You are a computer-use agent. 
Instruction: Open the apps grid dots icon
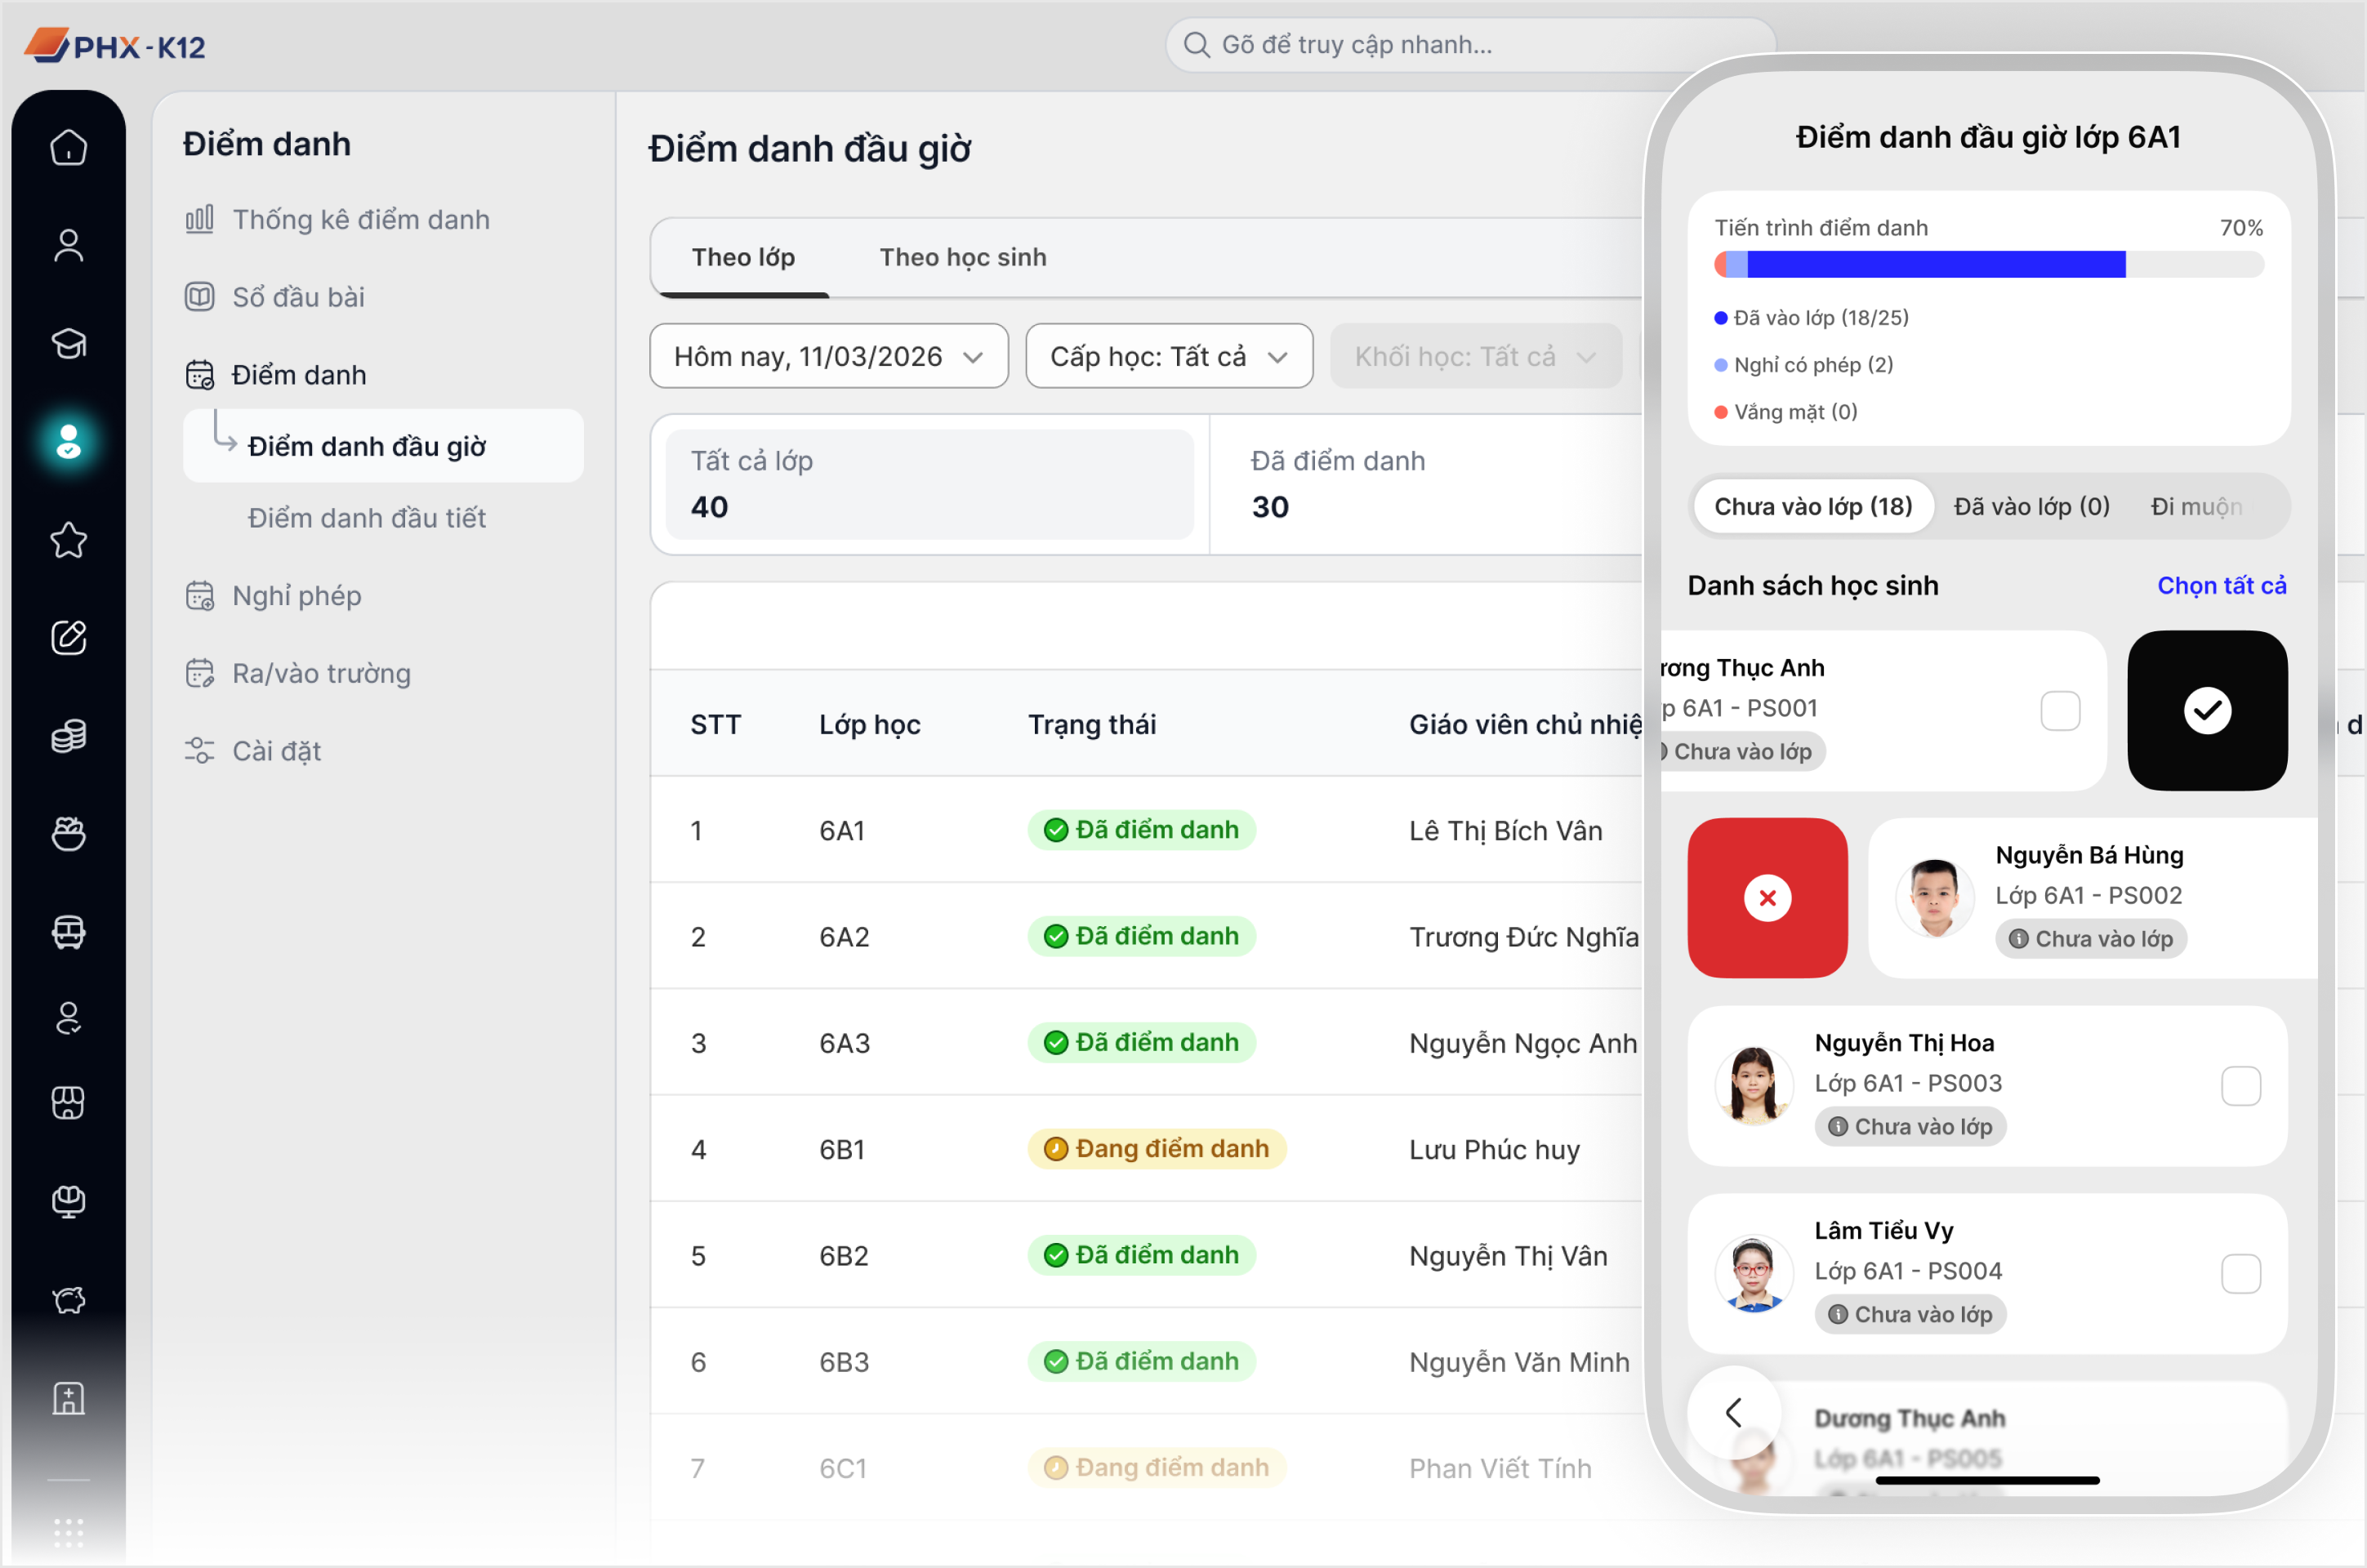[69, 1532]
